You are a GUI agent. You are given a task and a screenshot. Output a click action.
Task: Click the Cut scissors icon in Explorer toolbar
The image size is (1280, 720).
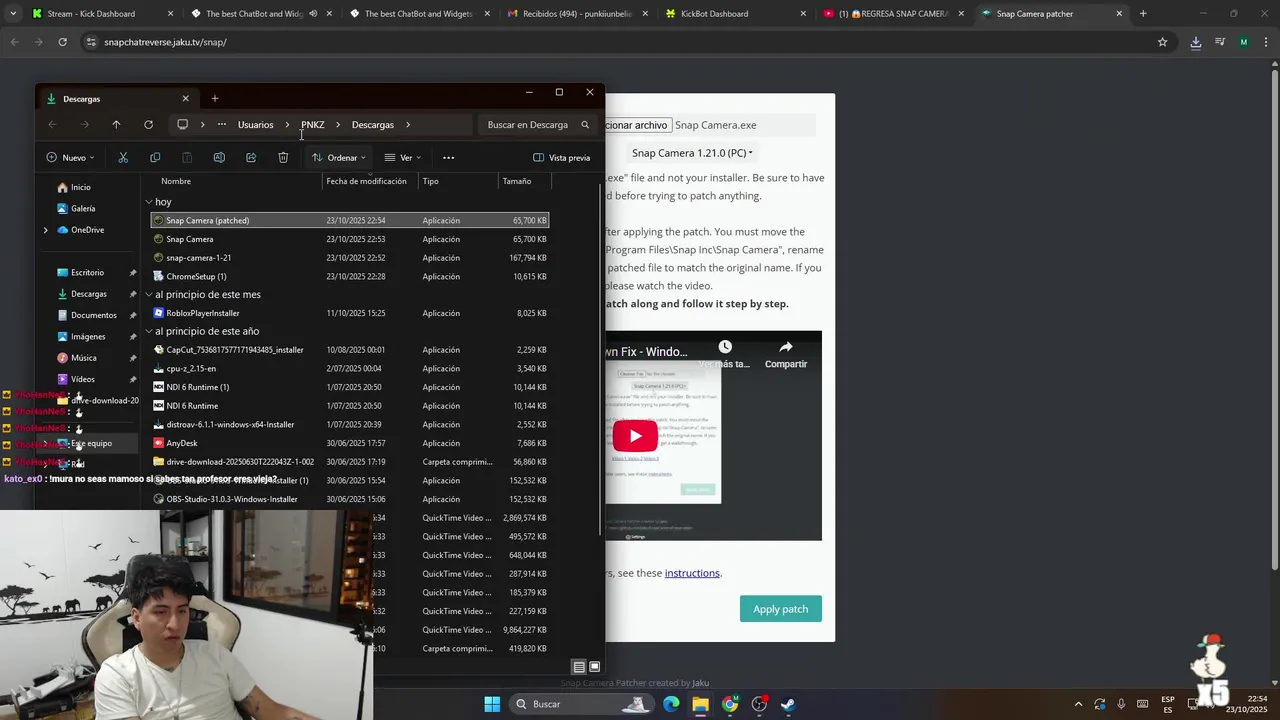click(123, 157)
